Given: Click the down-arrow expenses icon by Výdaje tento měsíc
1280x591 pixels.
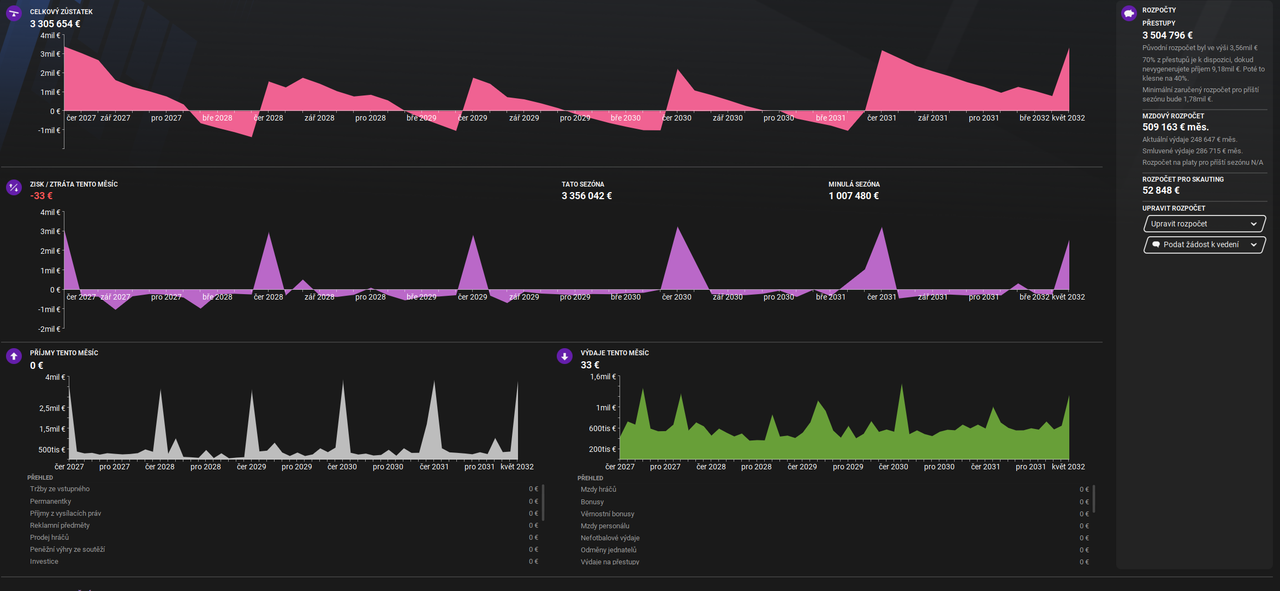Looking at the screenshot, I should click(x=565, y=356).
